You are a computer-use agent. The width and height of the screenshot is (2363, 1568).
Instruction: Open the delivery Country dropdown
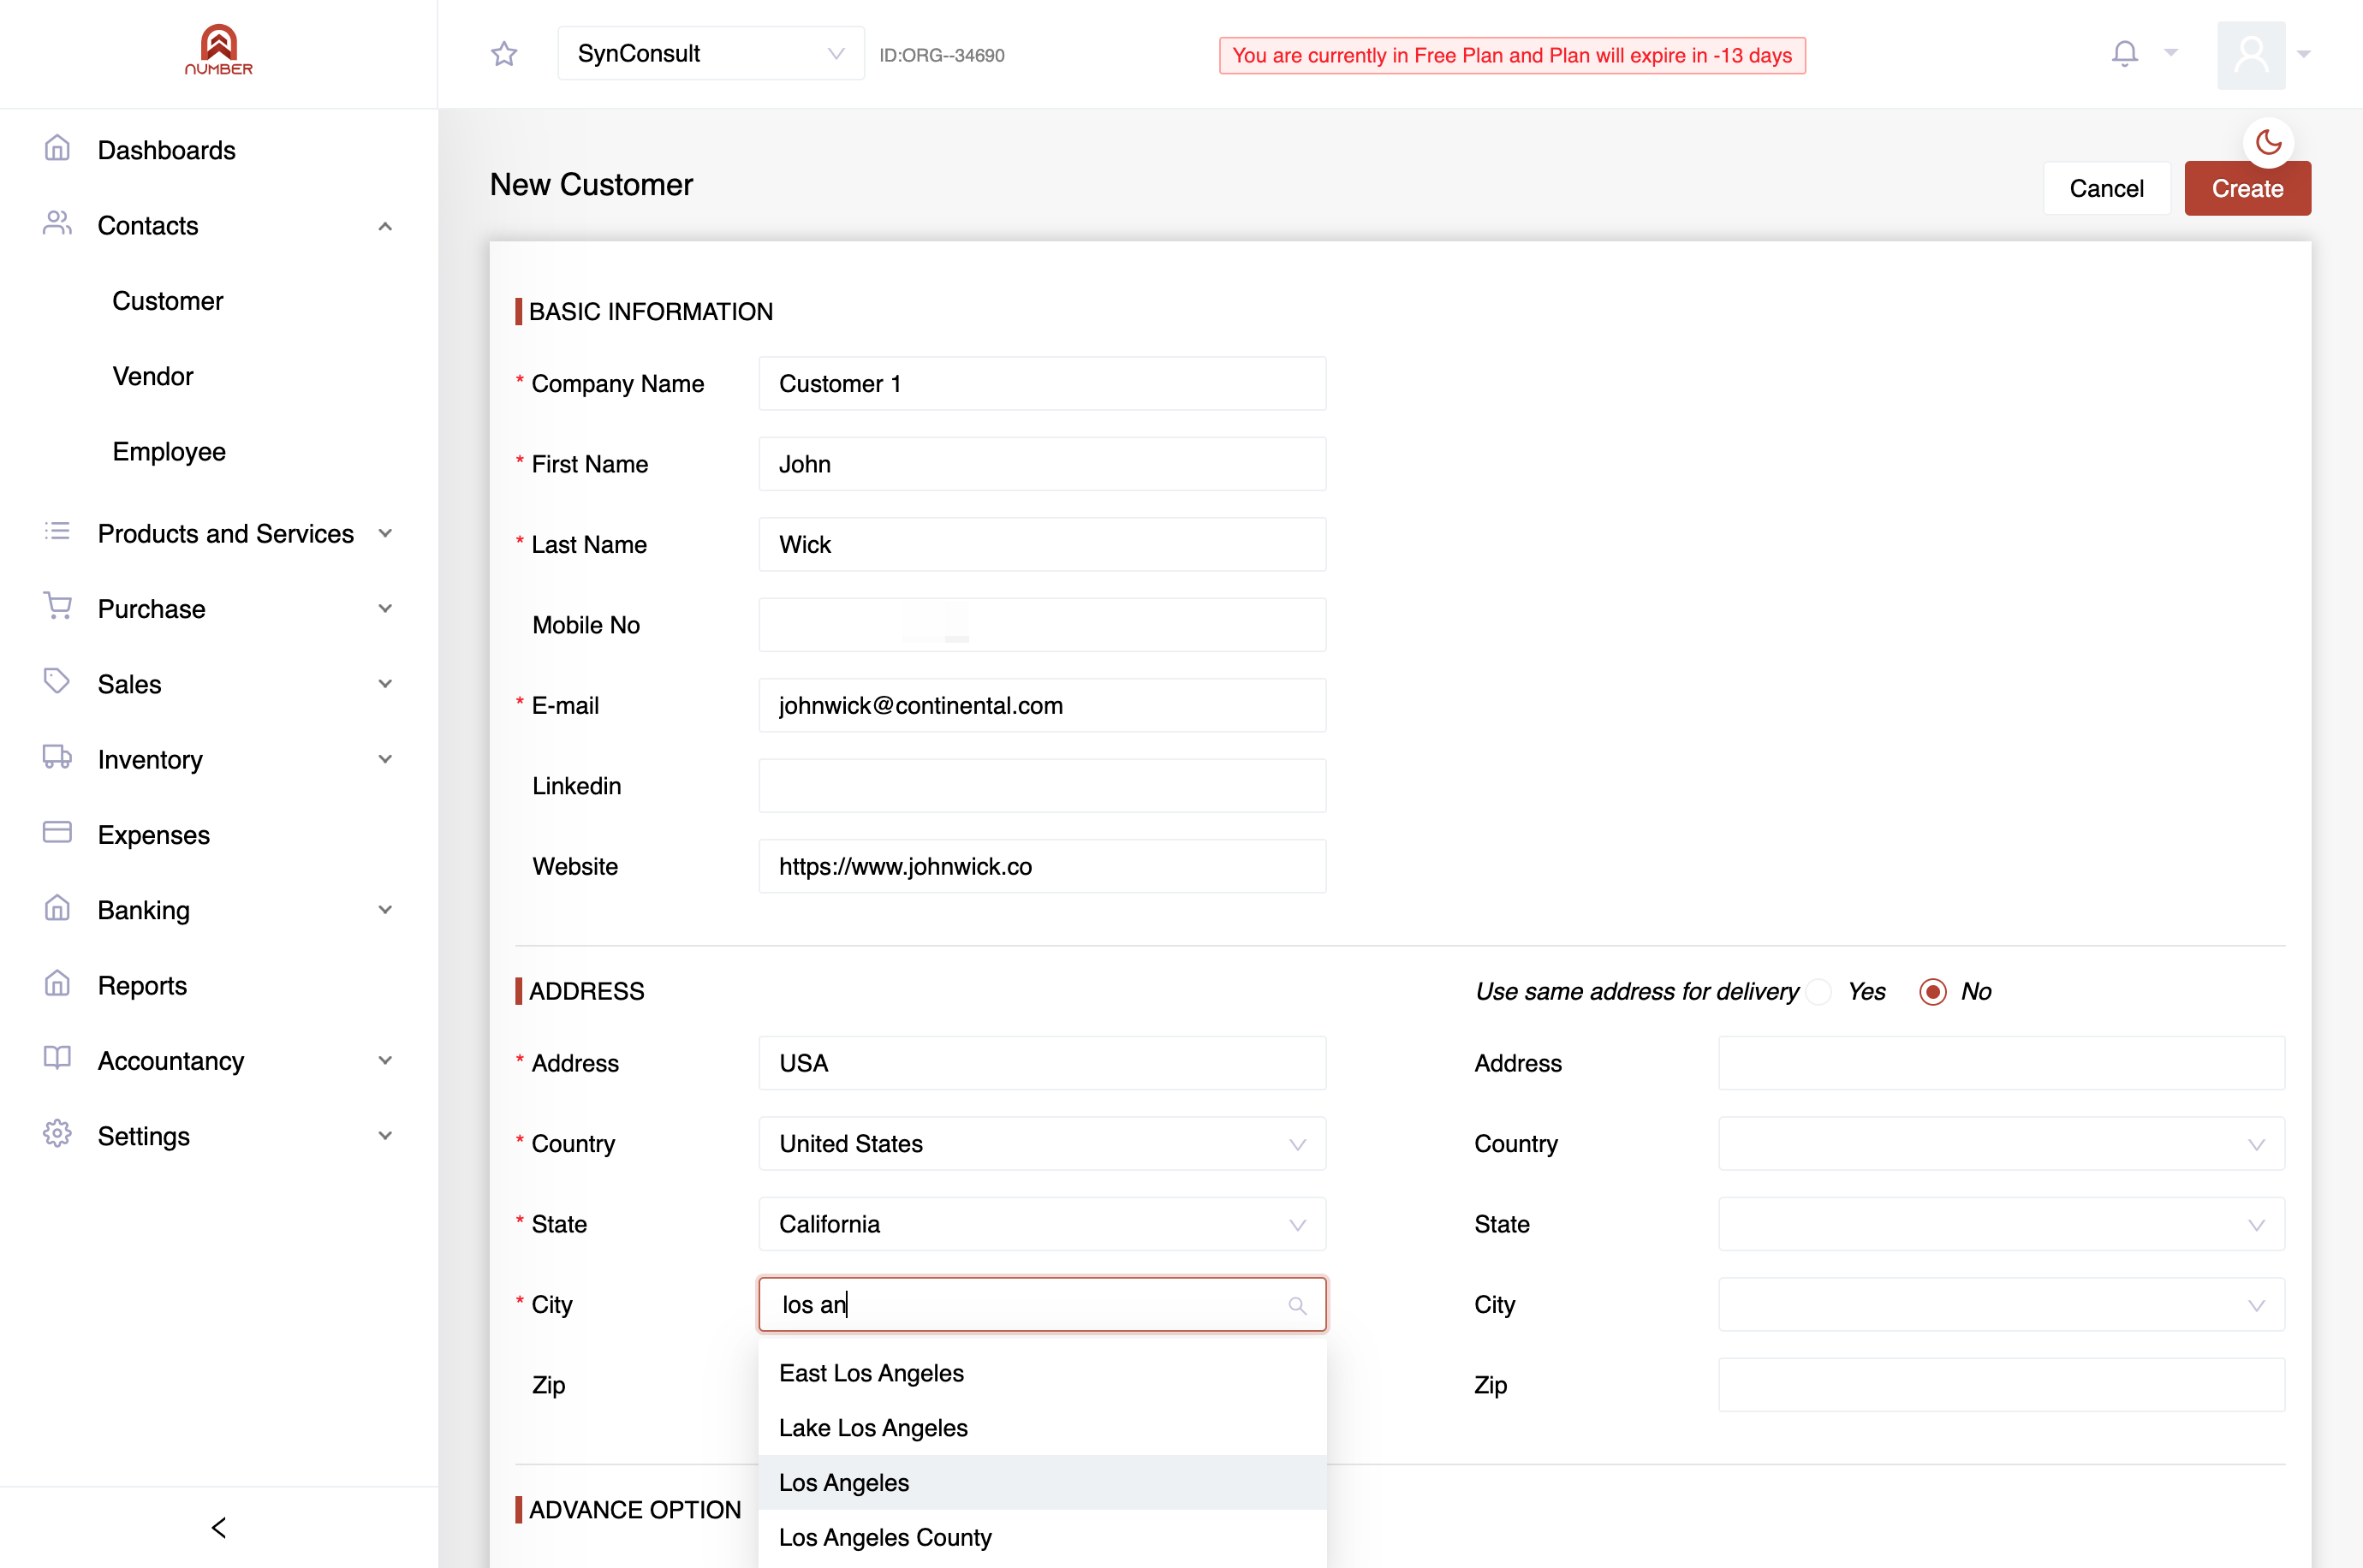(2001, 1144)
